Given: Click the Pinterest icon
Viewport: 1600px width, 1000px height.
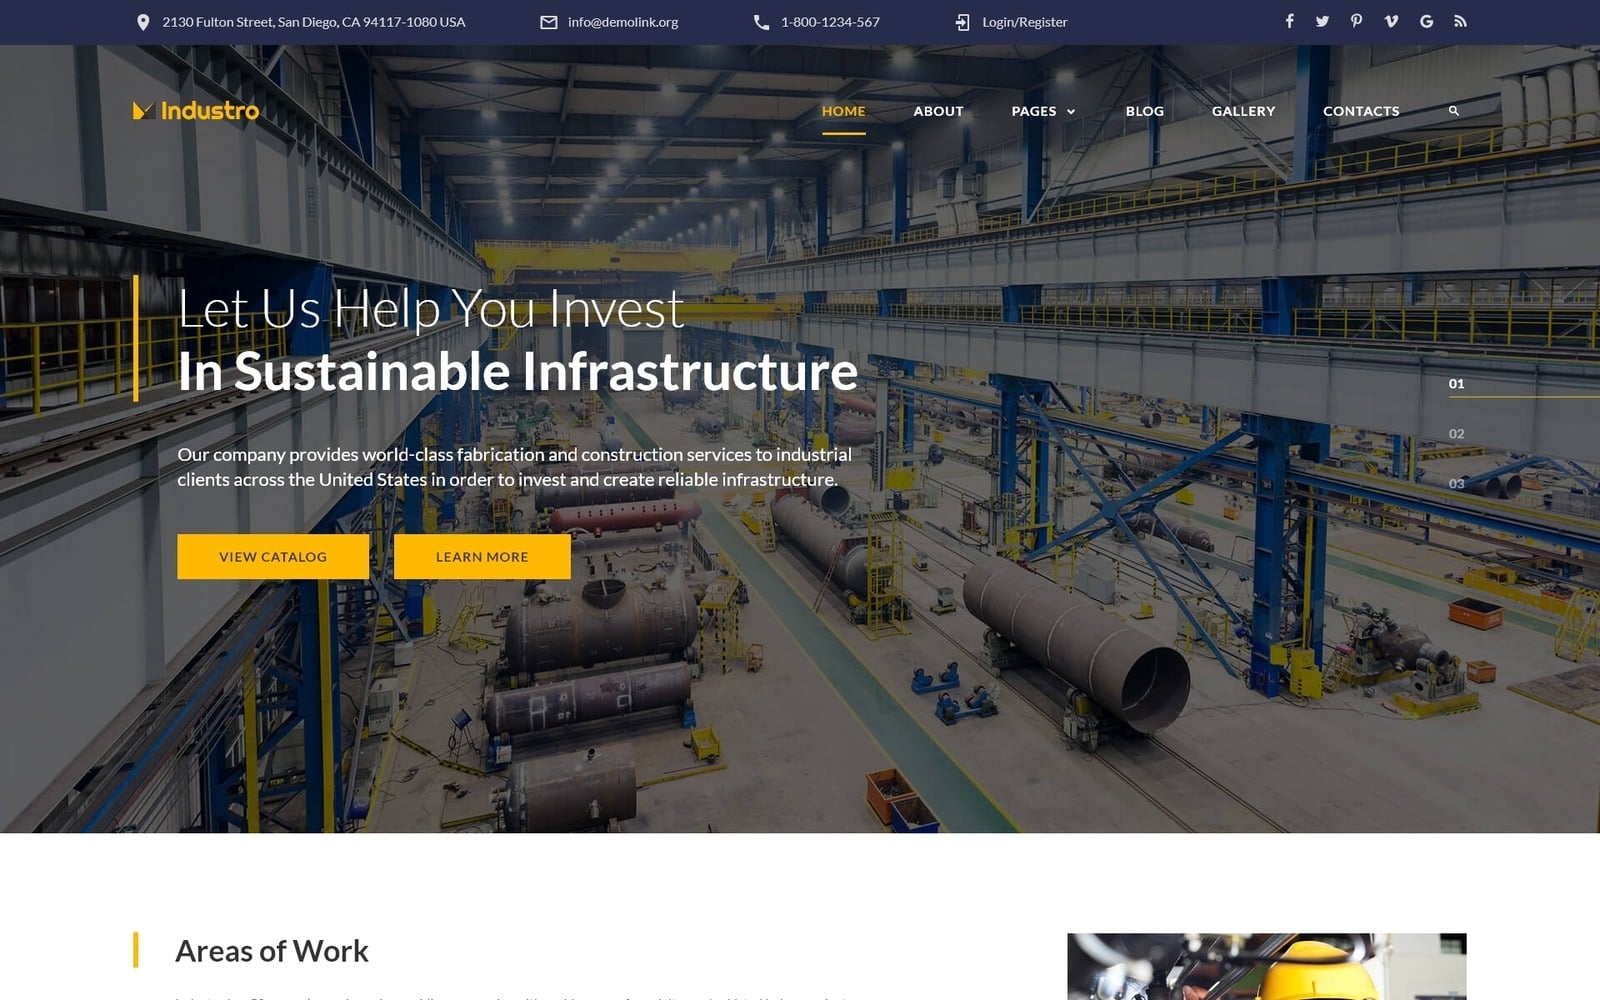Looking at the screenshot, I should click(x=1356, y=20).
